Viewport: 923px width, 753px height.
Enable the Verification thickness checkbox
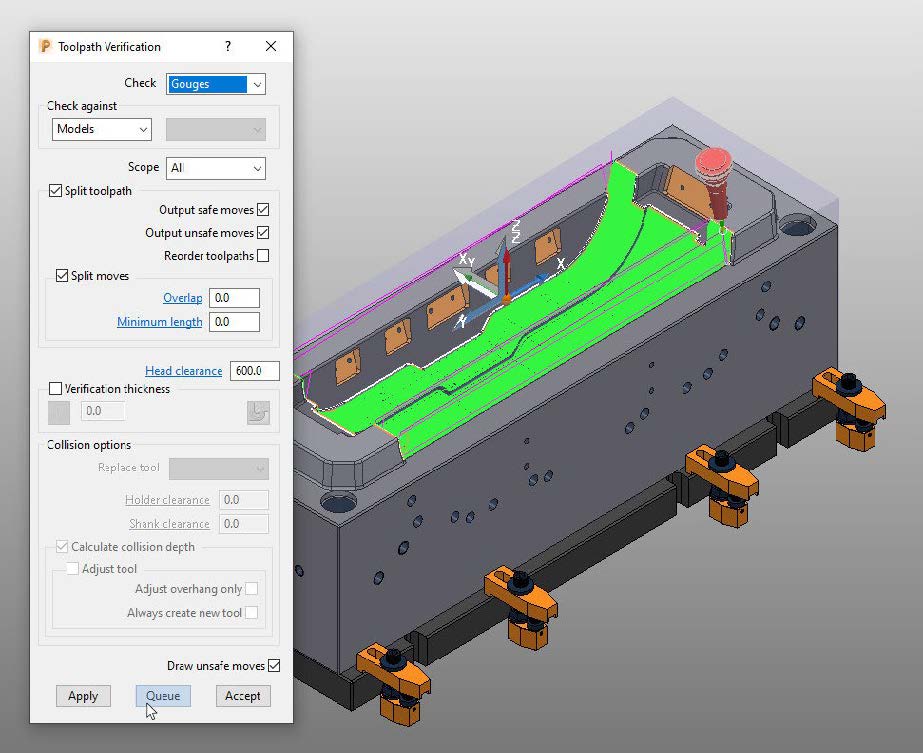(55, 389)
